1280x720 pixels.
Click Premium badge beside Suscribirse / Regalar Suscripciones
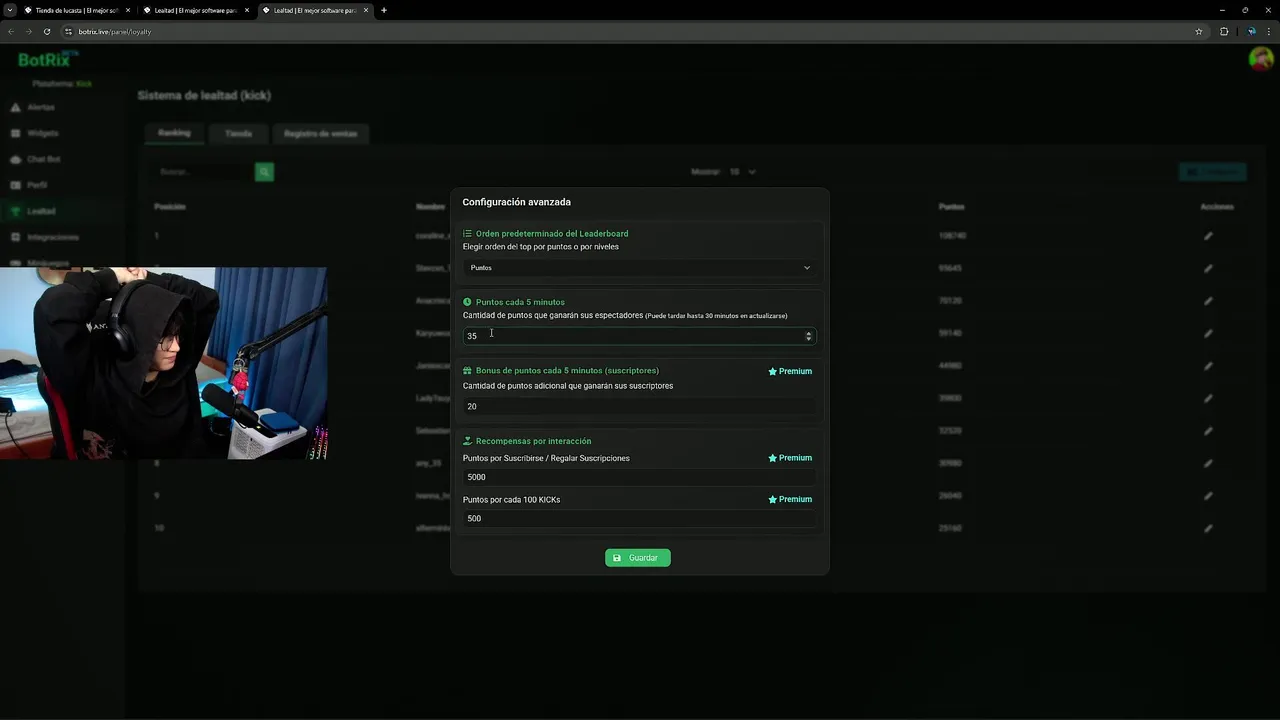[x=790, y=458]
